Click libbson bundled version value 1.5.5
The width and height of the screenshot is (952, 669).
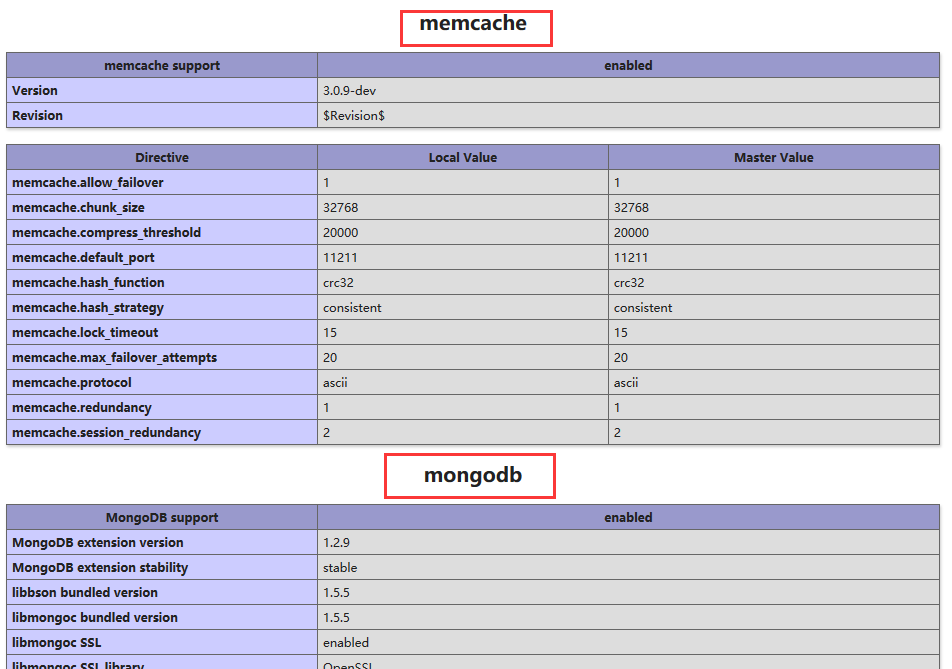point(336,593)
